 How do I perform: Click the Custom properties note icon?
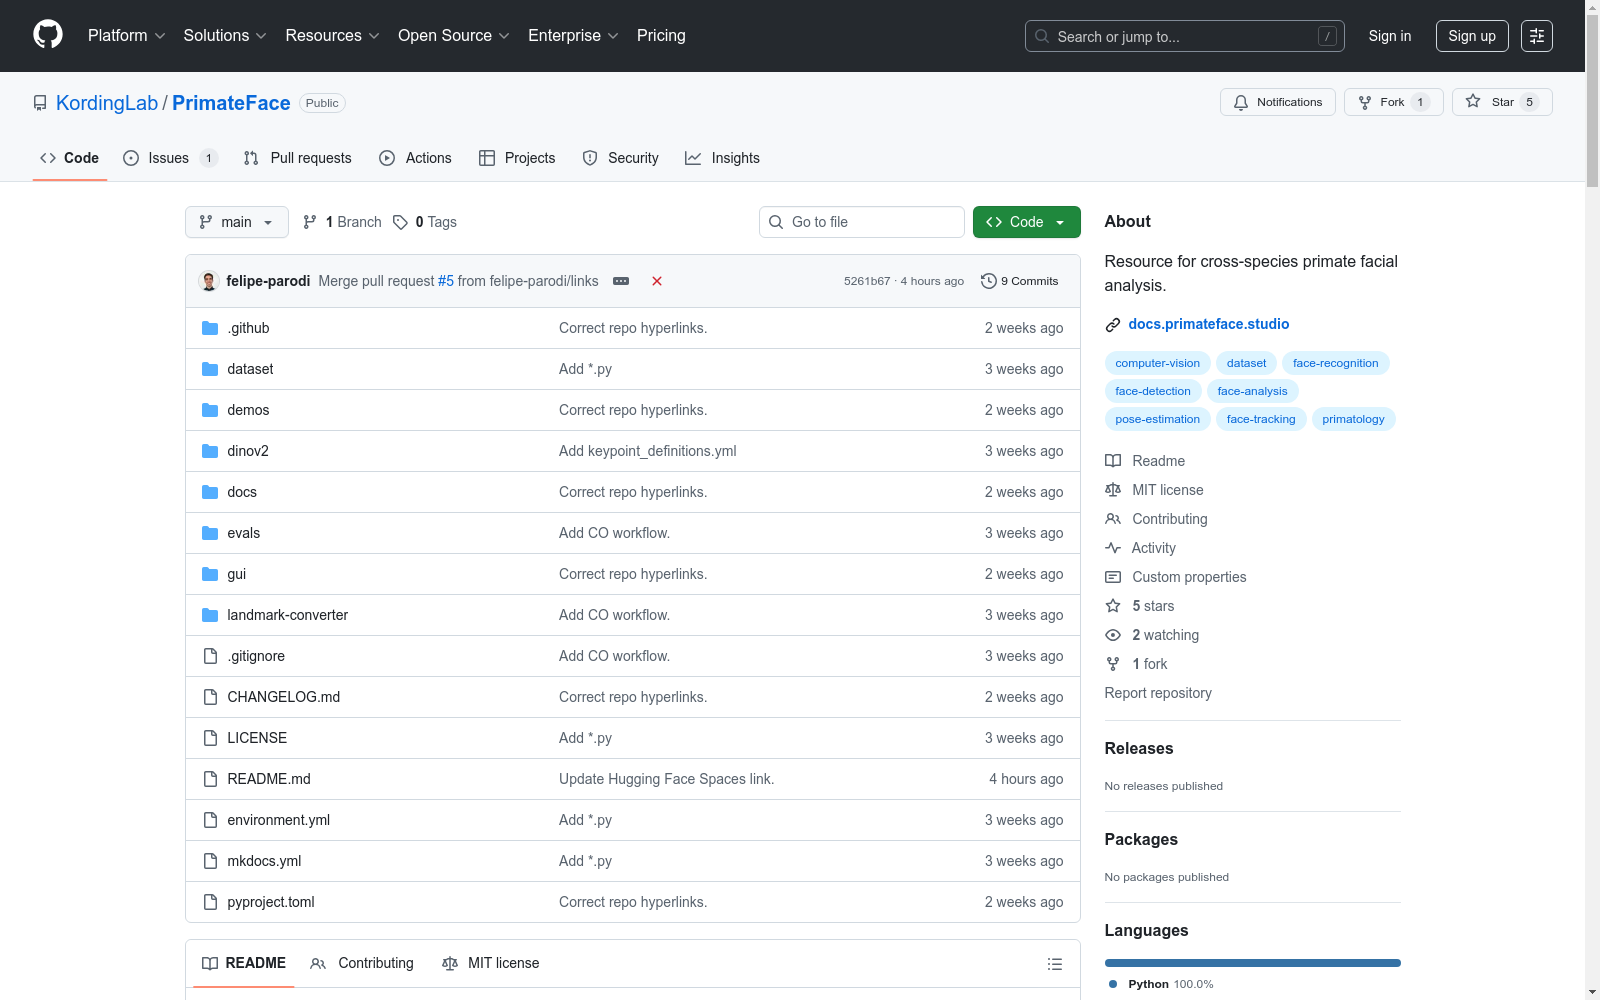[x=1113, y=577]
